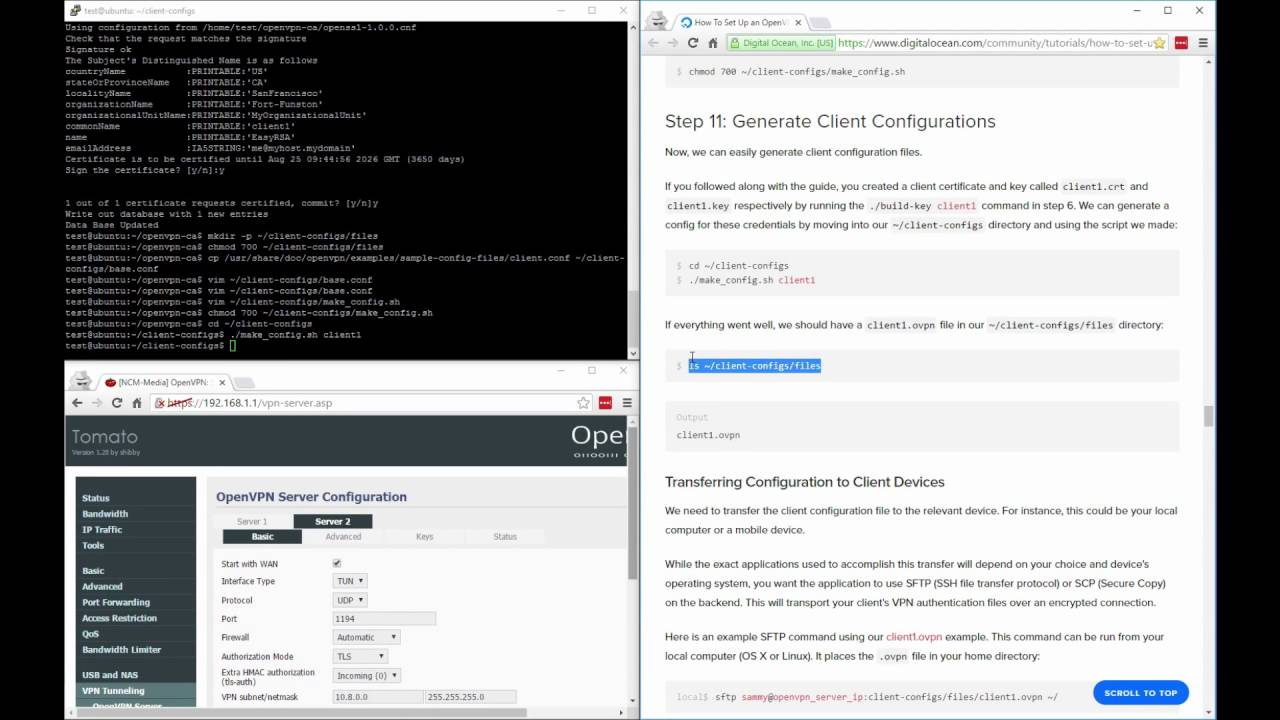Open the Extra HMAC authorization Incoming (0) dropdown
The height and width of the screenshot is (720, 1280).
367,676
